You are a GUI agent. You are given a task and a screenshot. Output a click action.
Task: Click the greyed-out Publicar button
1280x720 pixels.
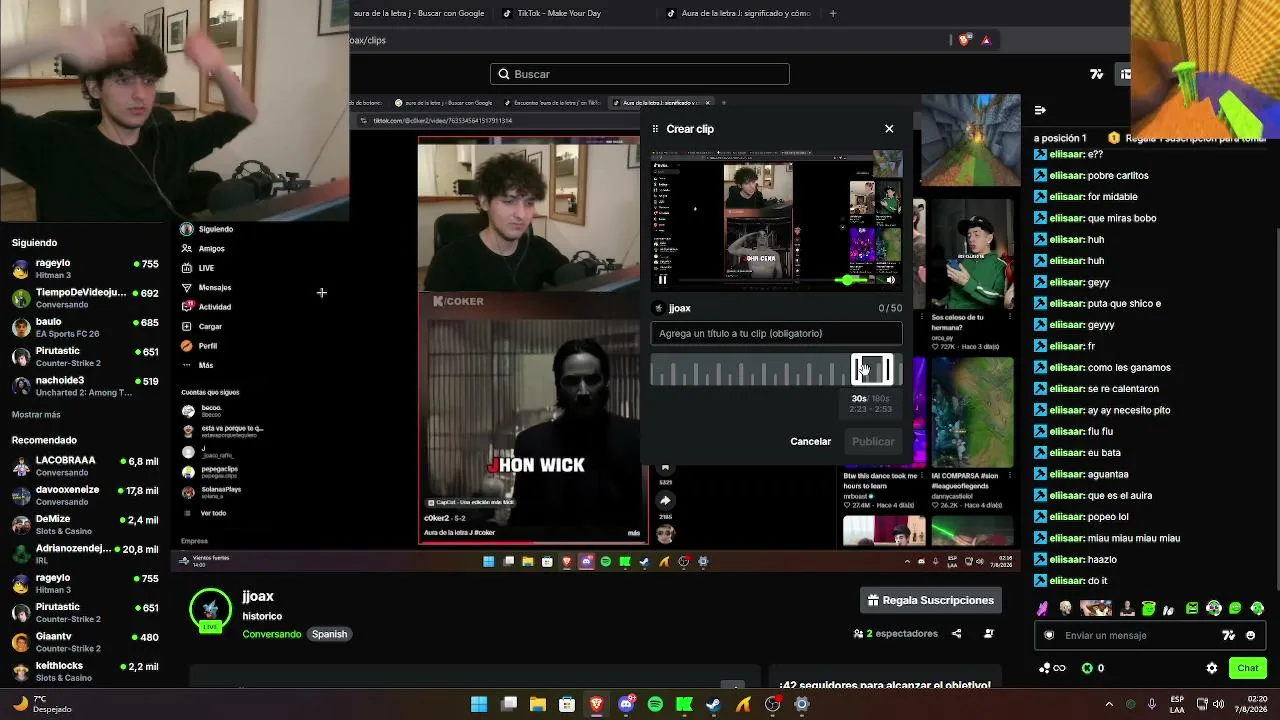(873, 441)
